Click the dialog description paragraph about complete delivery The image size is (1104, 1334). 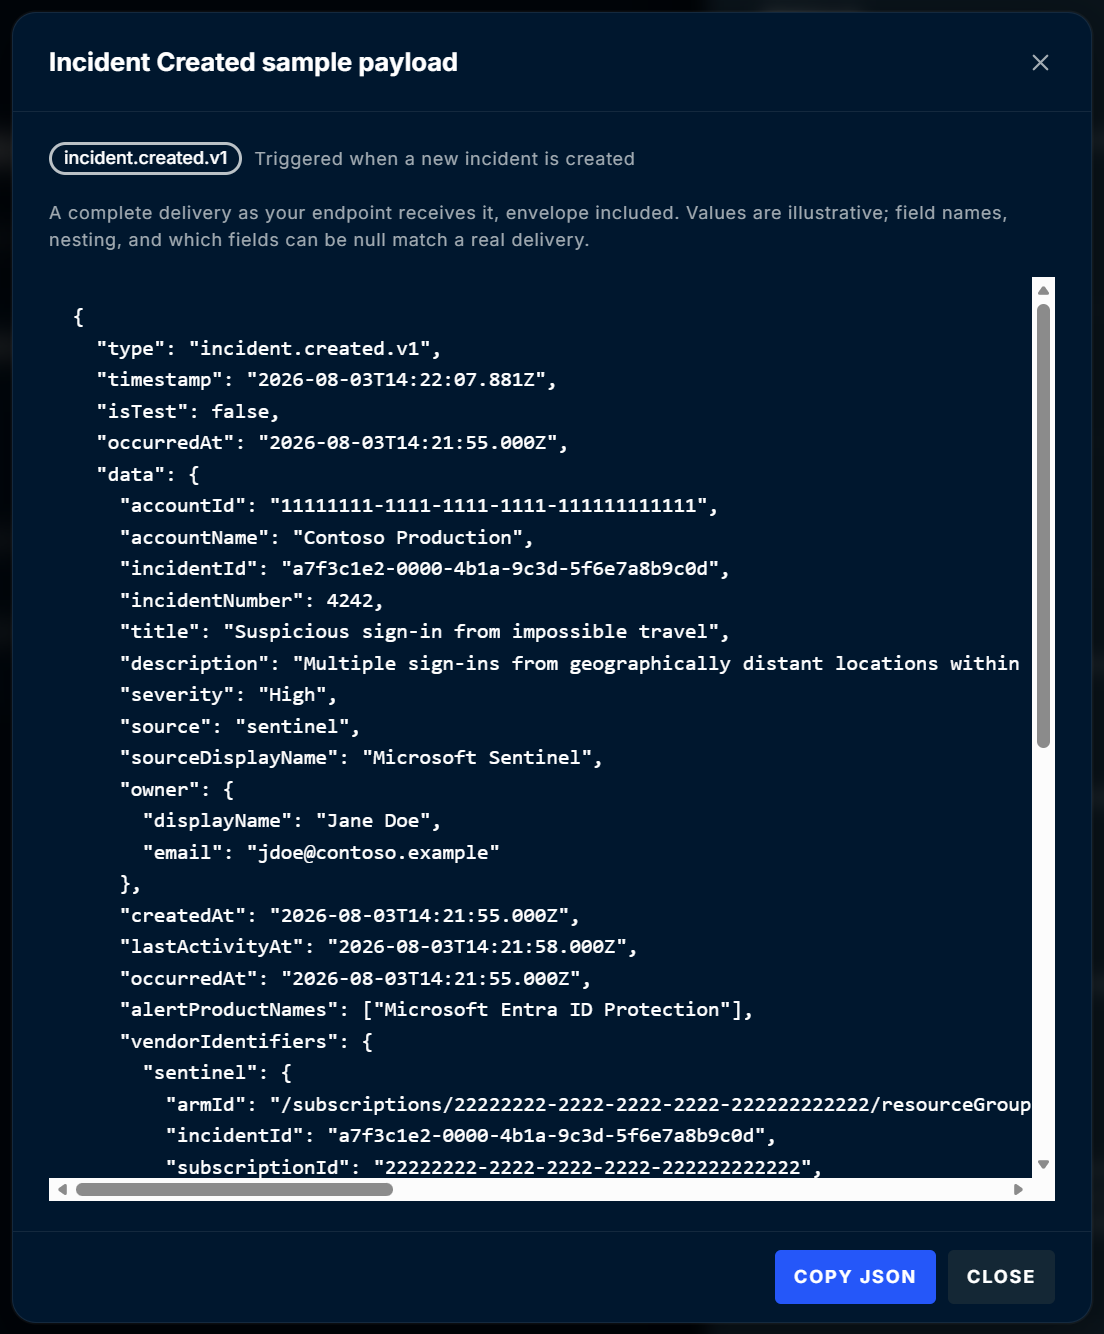[x=528, y=226]
